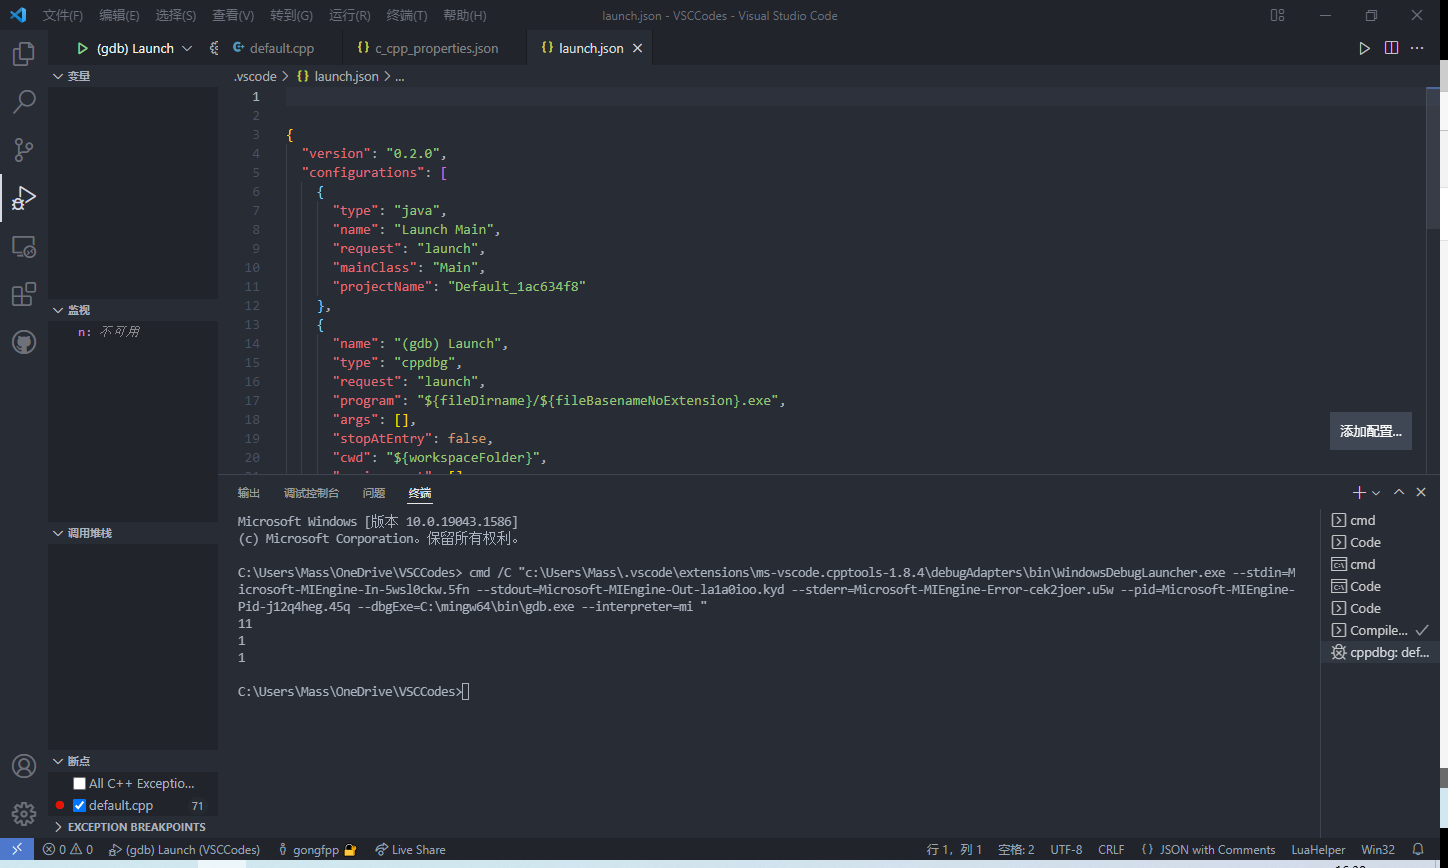Switch to the 问题 panel tab
Screen dimensions: 1448x868
point(374,493)
